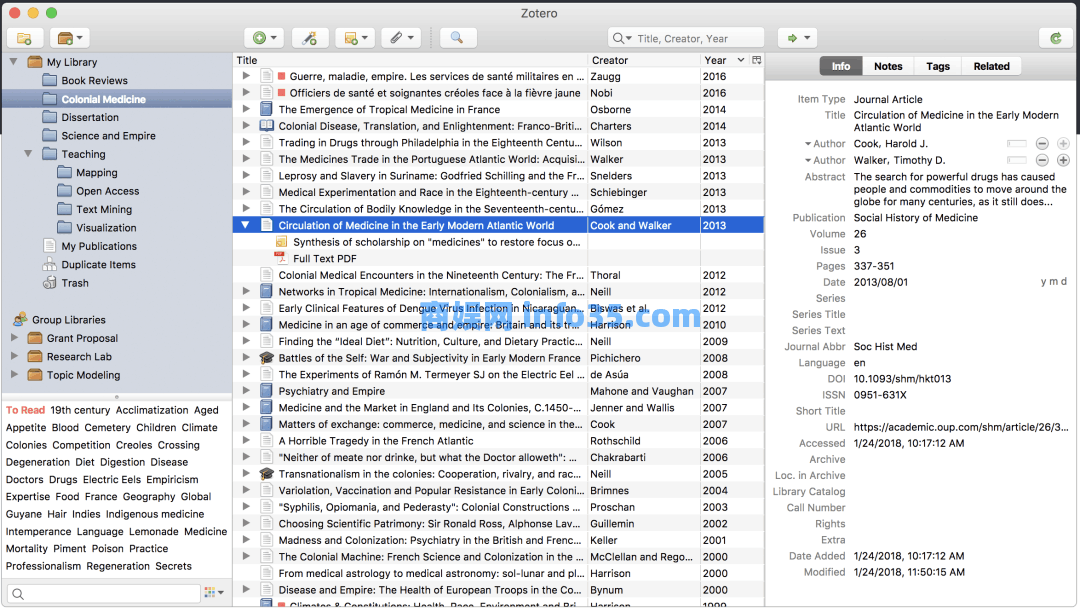The image size is (1080, 612).
Task: Click the book icon for Psychiatry and Empire
Action: pos(266,391)
